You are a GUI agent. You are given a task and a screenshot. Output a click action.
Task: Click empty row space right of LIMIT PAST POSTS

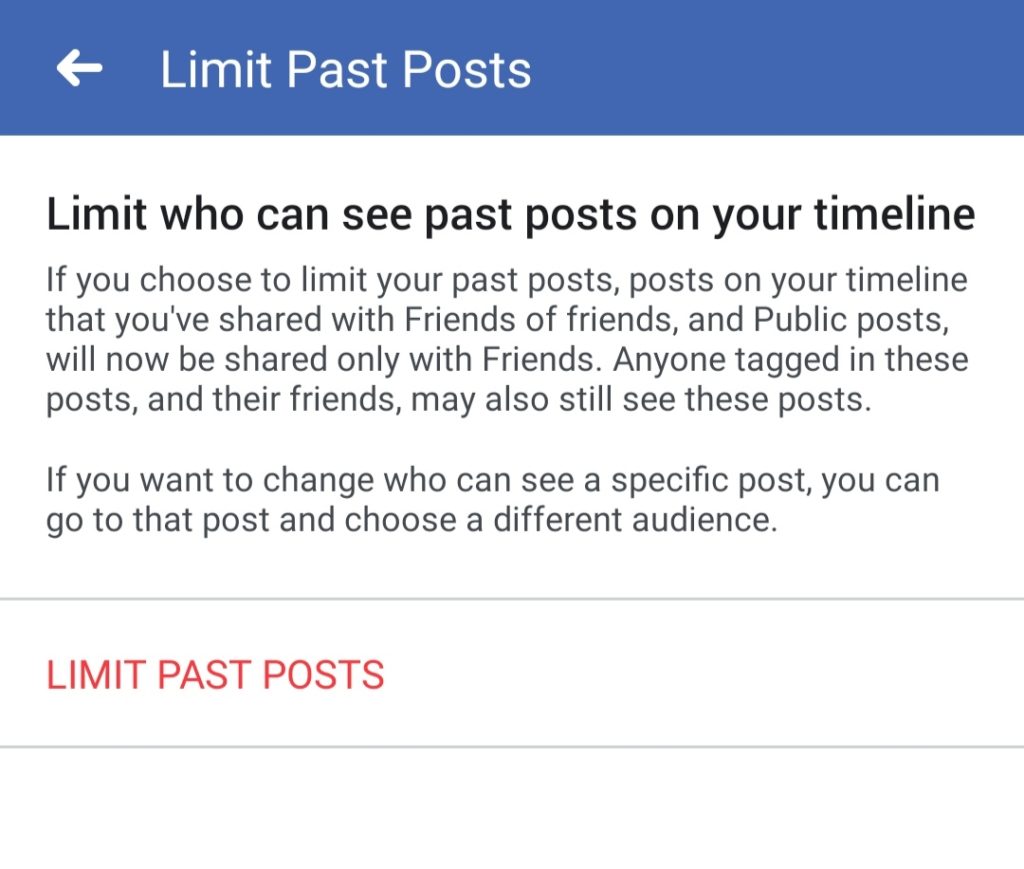click(x=700, y=674)
